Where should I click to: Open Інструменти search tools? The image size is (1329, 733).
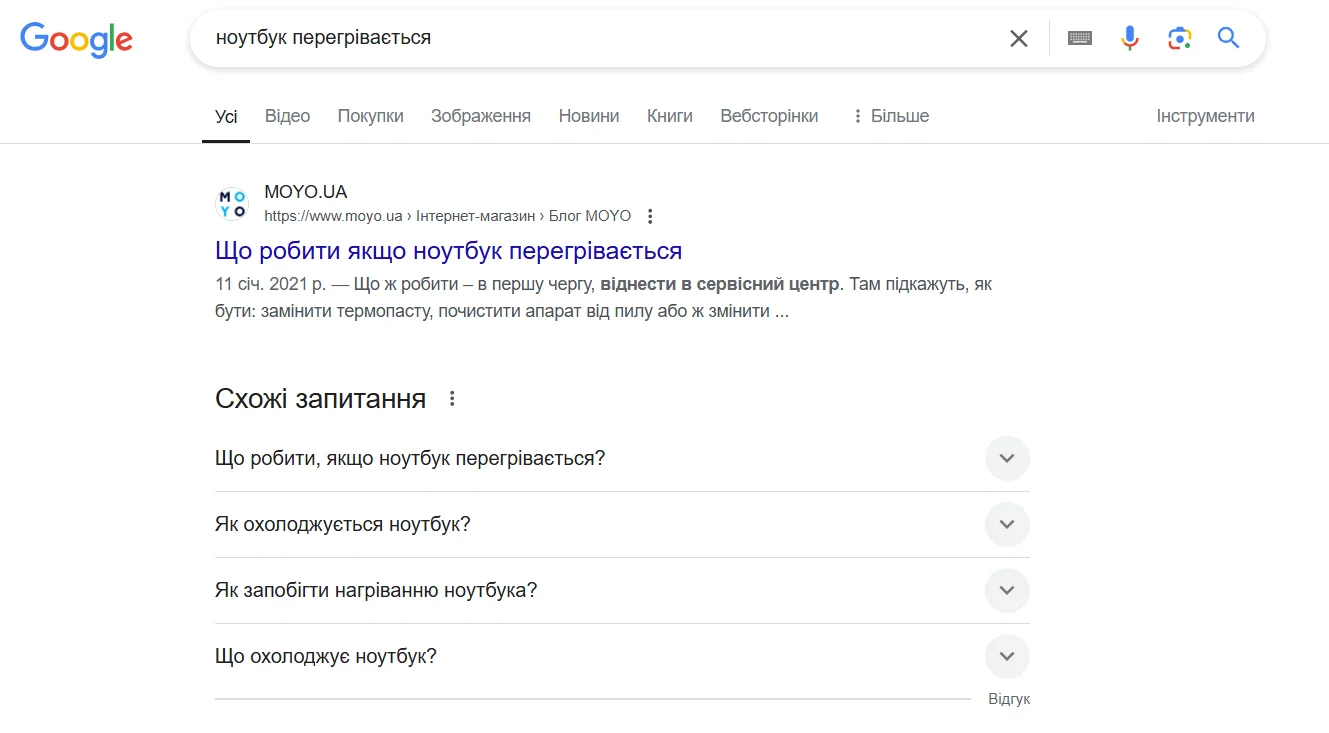pos(1205,116)
